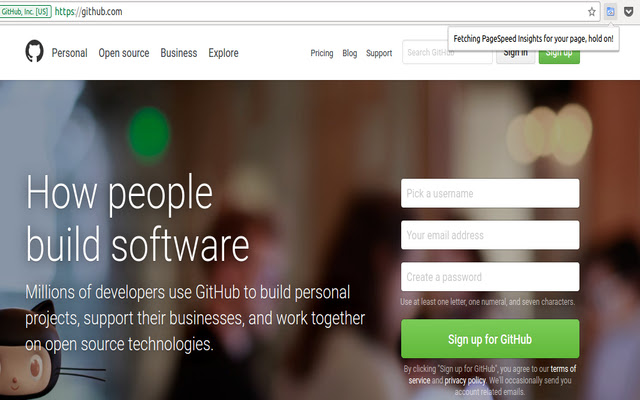Open the Pocket extension icon
The height and width of the screenshot is (400, 640).
point(629,12)
